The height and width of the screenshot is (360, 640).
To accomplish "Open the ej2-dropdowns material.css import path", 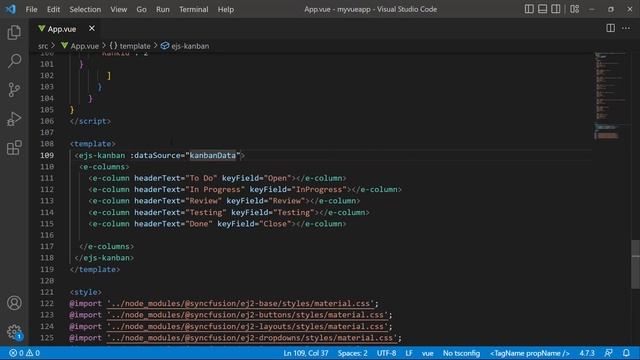I will click(252, 338).
